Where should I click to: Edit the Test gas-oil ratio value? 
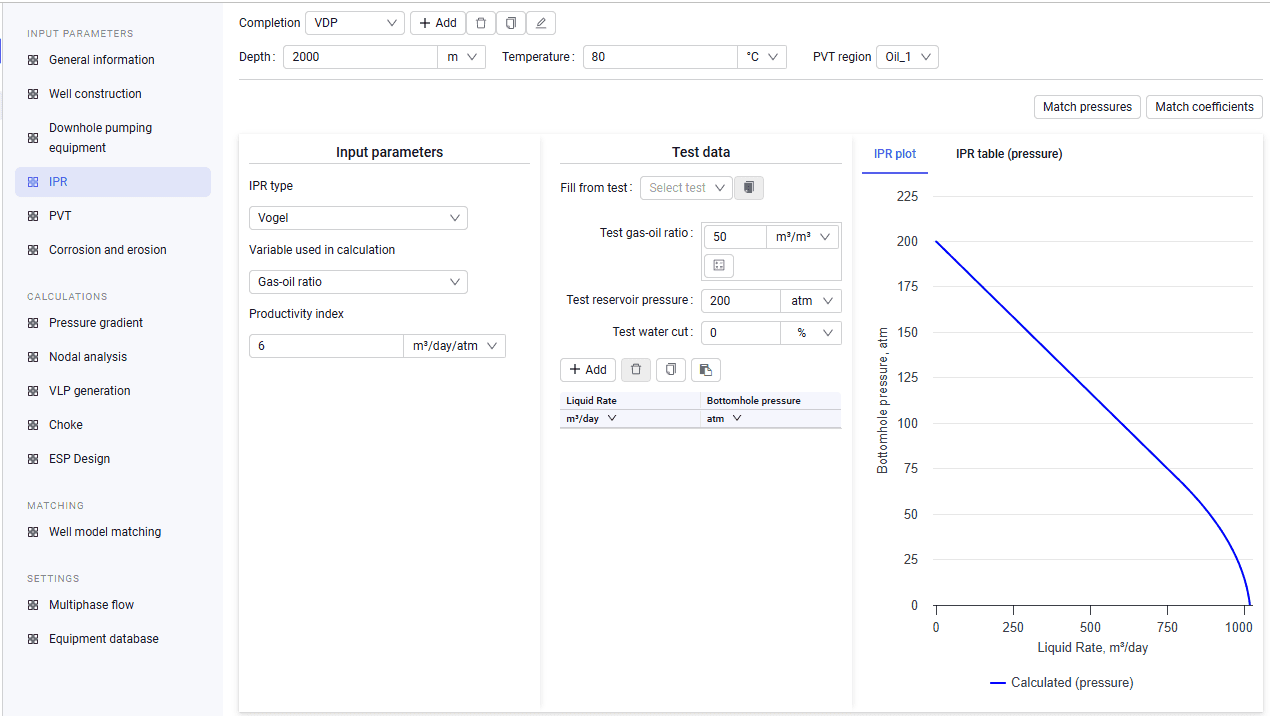point(735,237)
